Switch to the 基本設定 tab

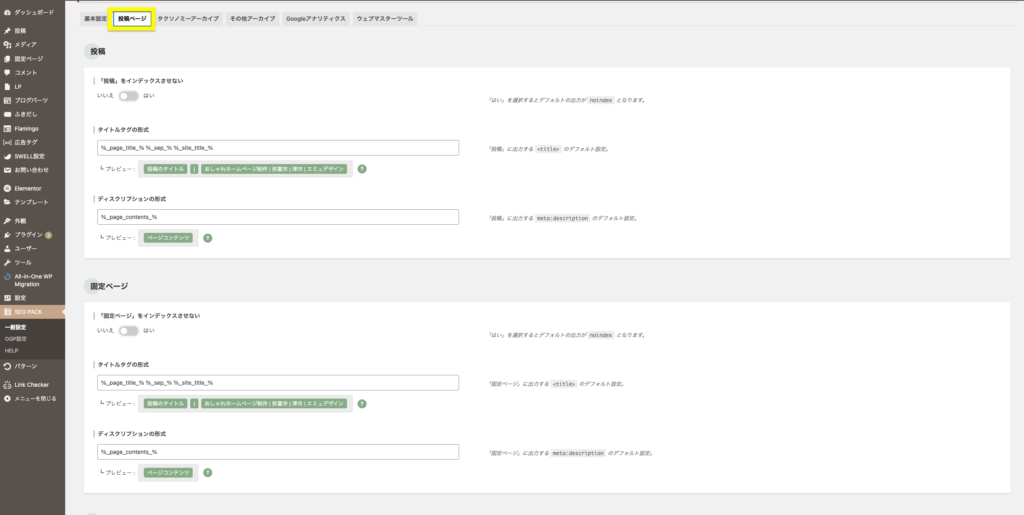coord(95,19)
